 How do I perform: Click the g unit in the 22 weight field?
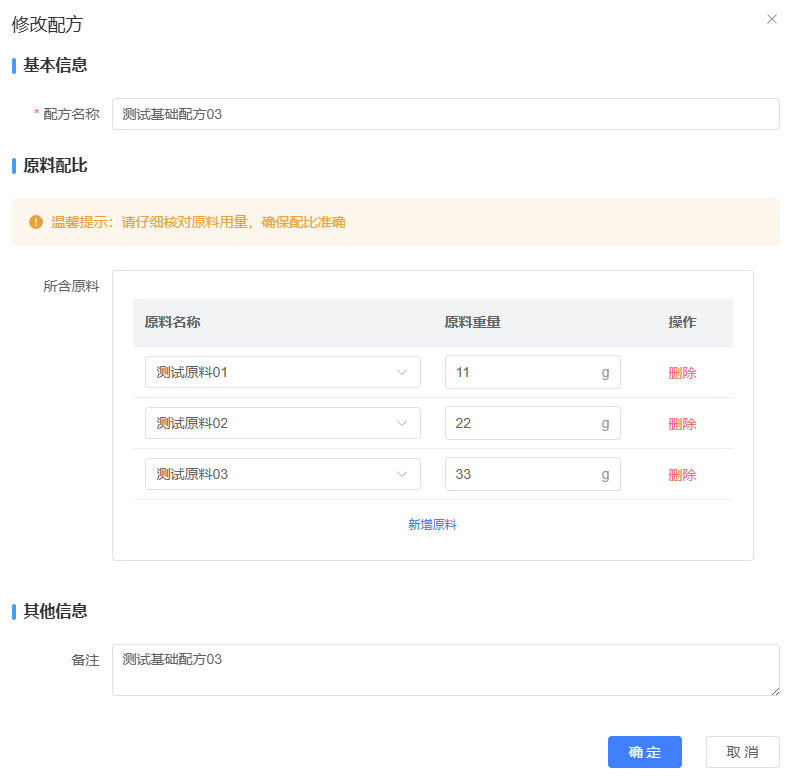(605, 424)
